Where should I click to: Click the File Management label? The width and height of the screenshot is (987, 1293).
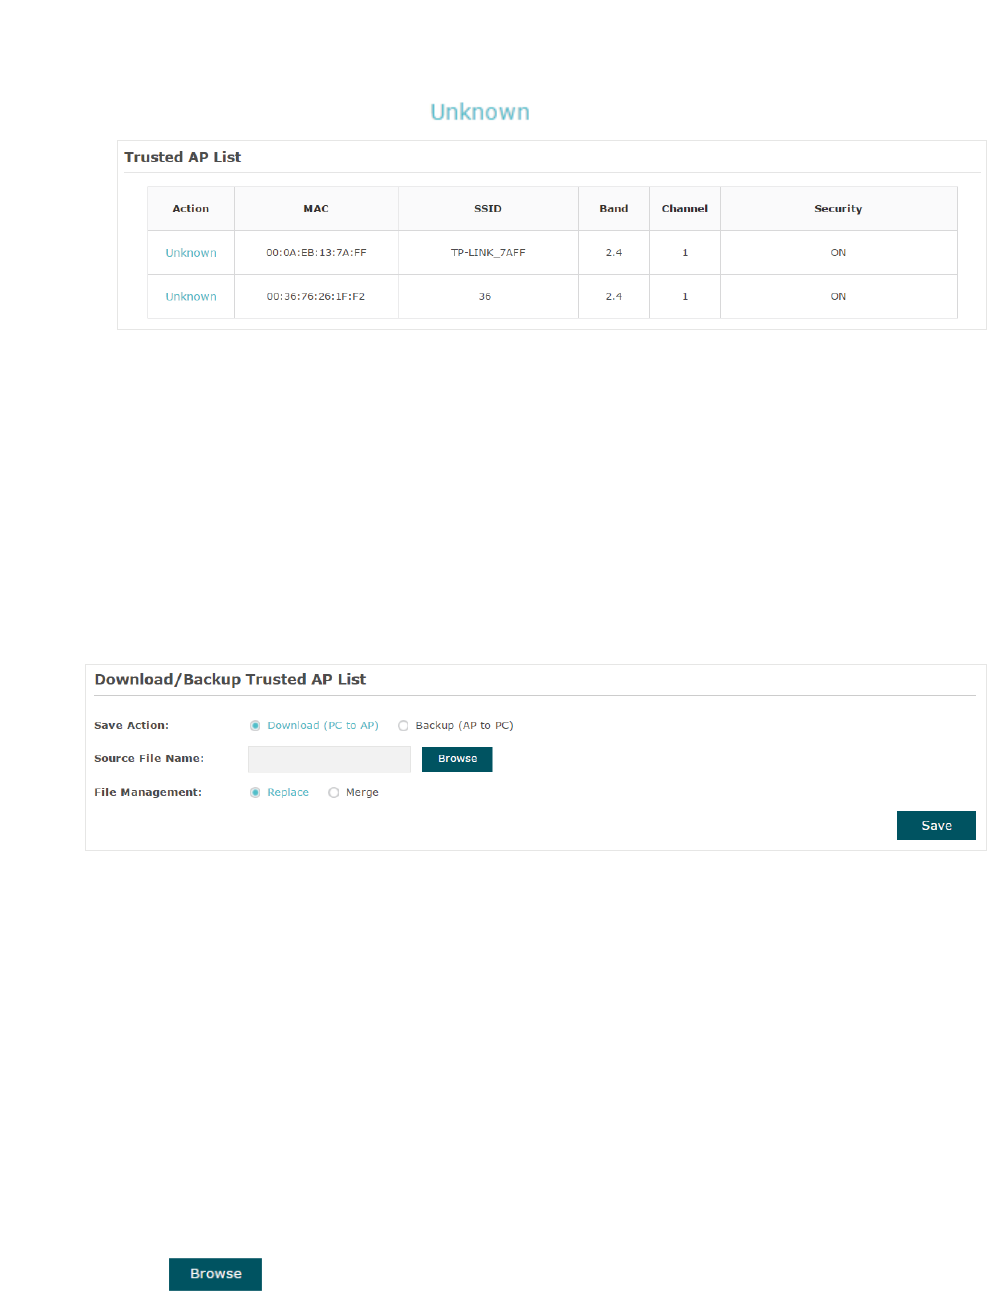148,793
